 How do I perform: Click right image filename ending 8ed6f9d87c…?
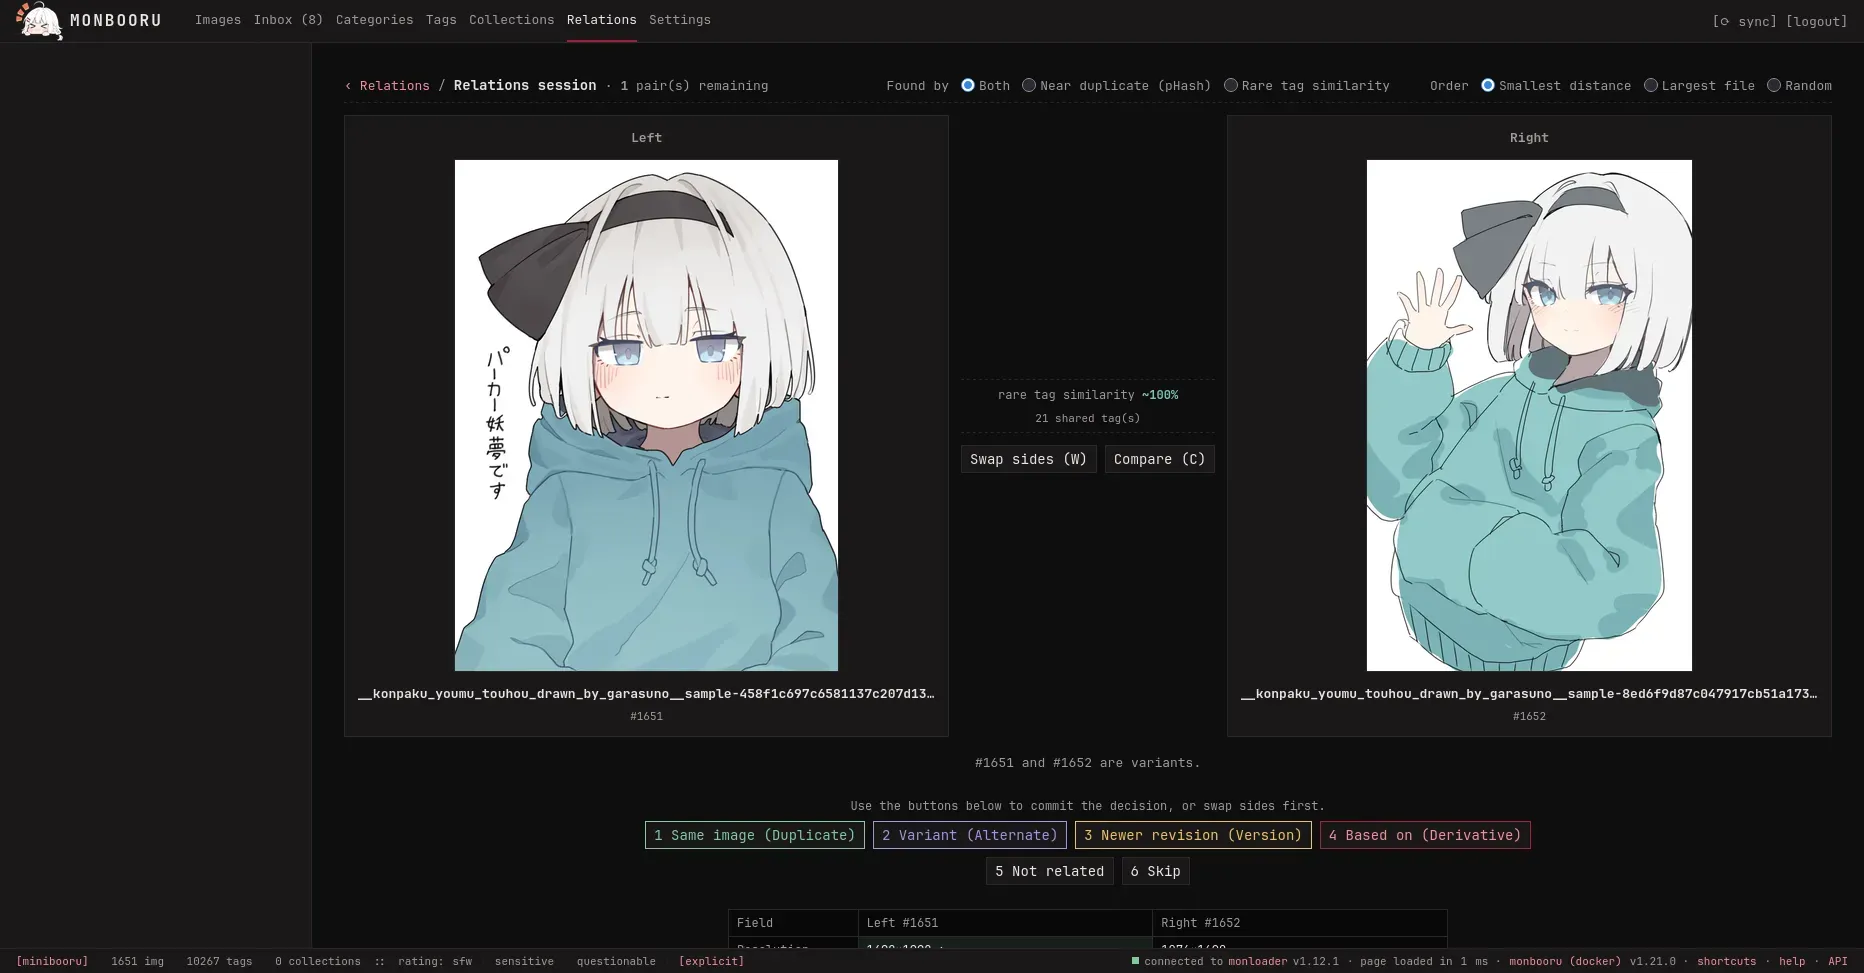click(x=1529, y=694)
